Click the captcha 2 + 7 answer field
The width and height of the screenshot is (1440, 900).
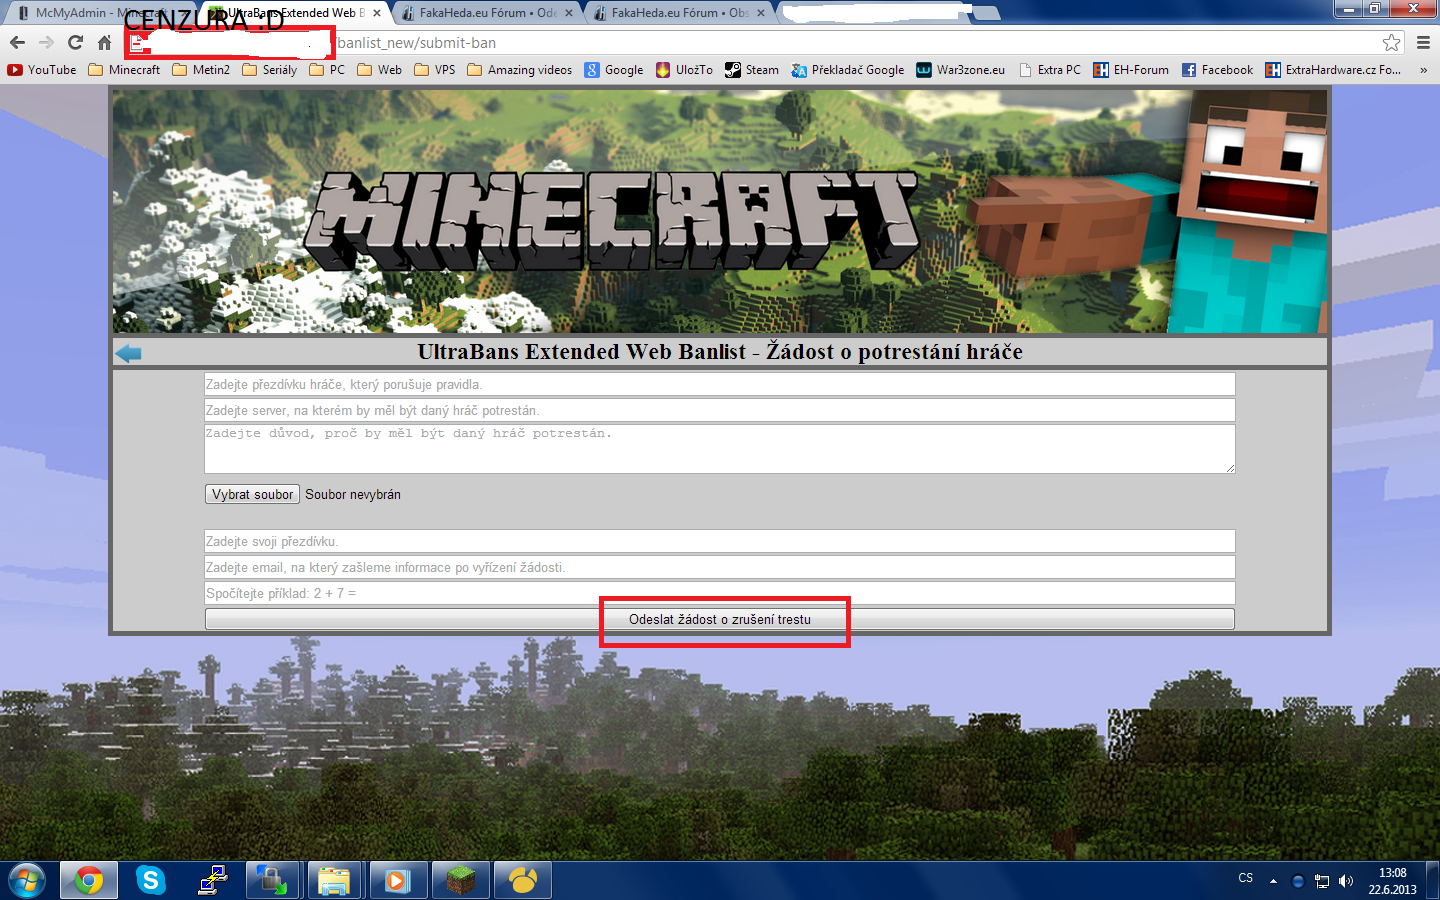(720, 593)
